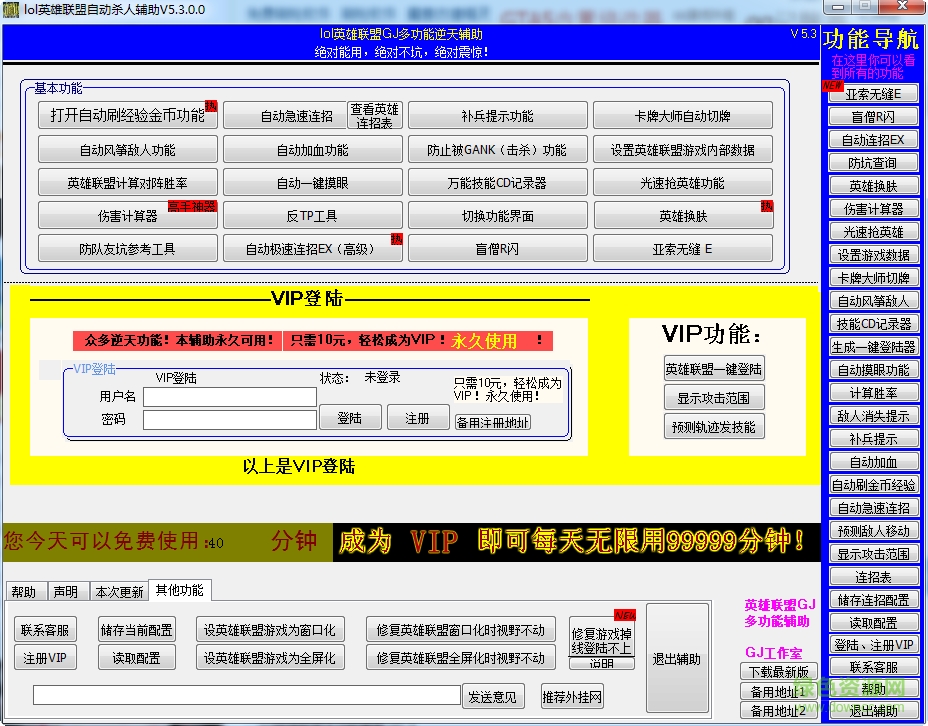Open 卡牌大师自动切牌 function

(x=682, y=116)
